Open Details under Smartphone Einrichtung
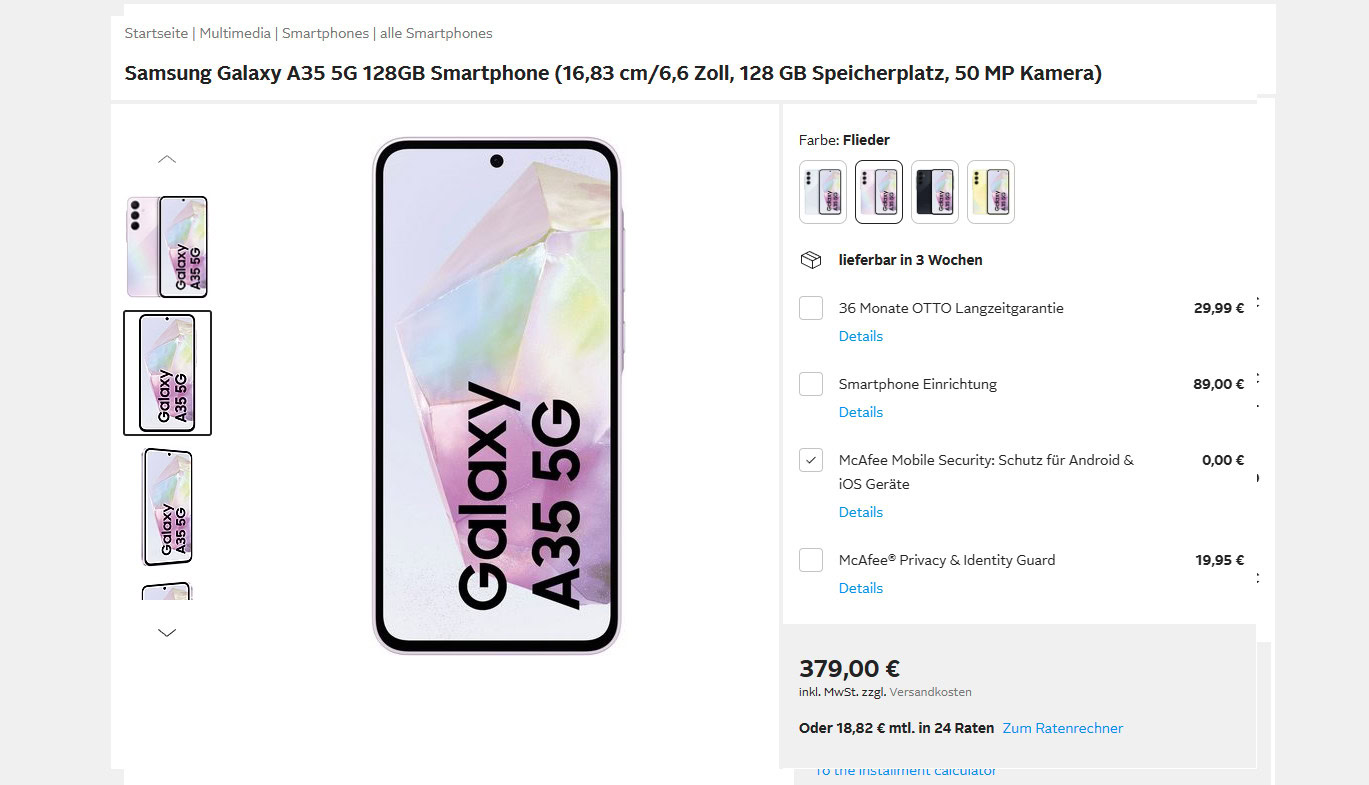Screen dimensions: 1369x785 point(861,412)
